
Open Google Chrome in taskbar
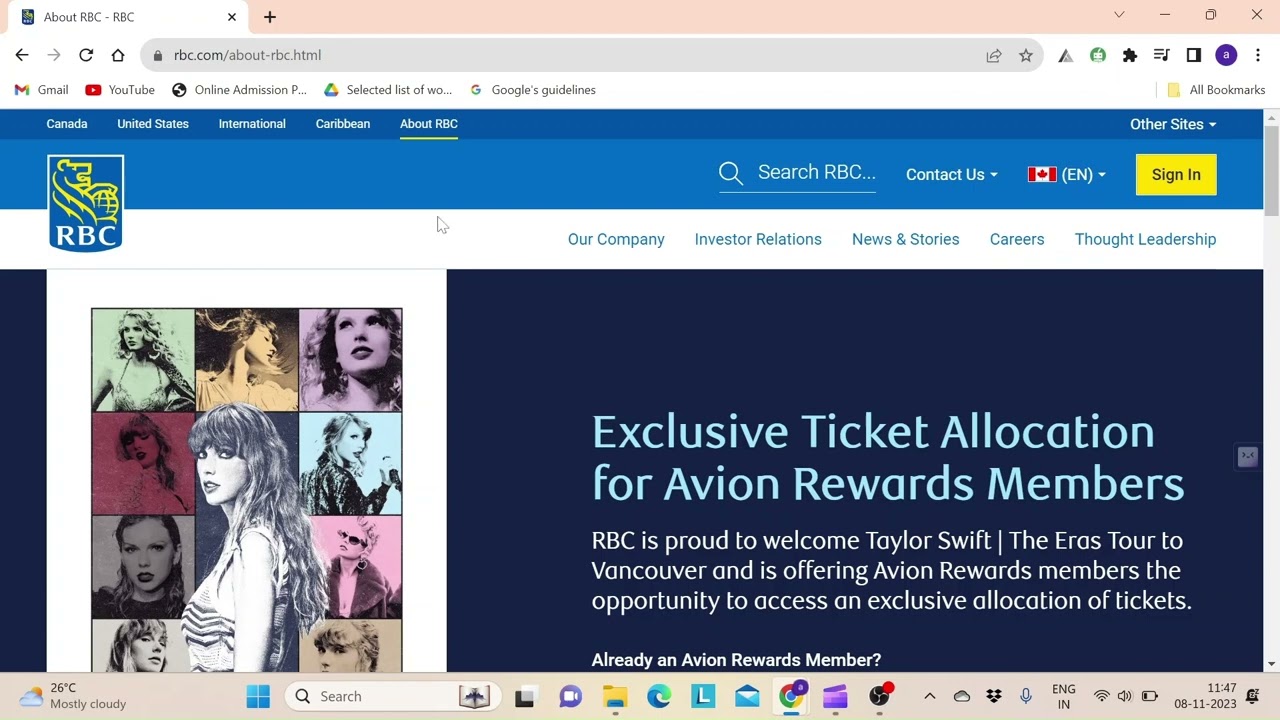coord(791,696)
